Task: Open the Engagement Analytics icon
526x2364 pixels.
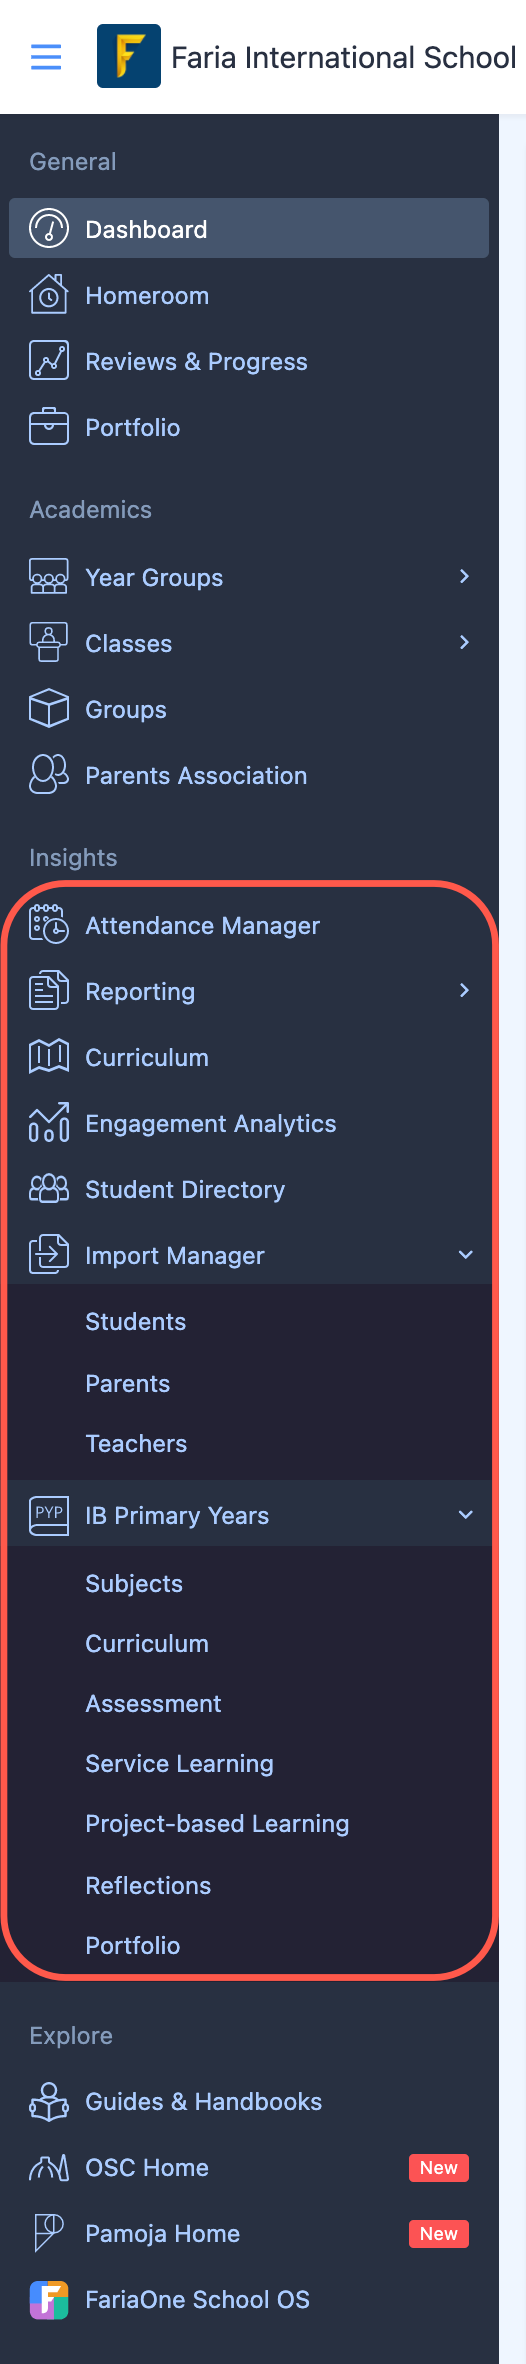Action: pyautogui.click(x=49, y=1123)
